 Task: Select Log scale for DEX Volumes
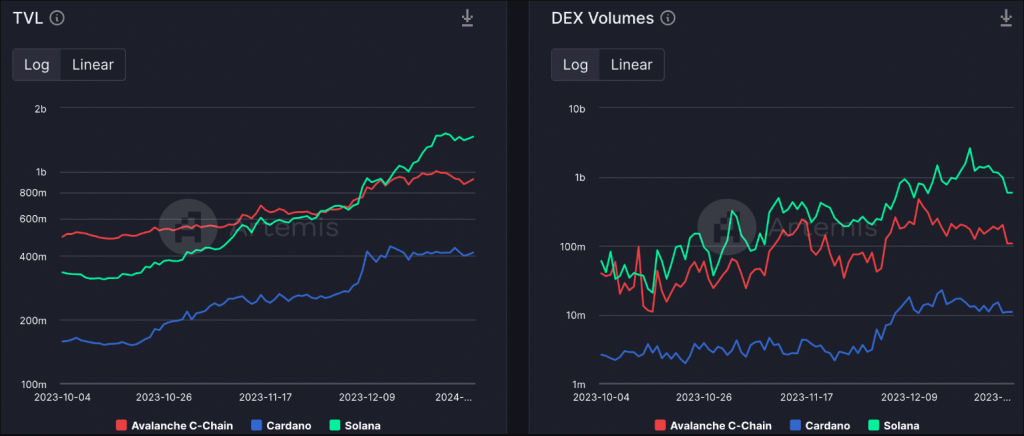(x=576, y=65)
